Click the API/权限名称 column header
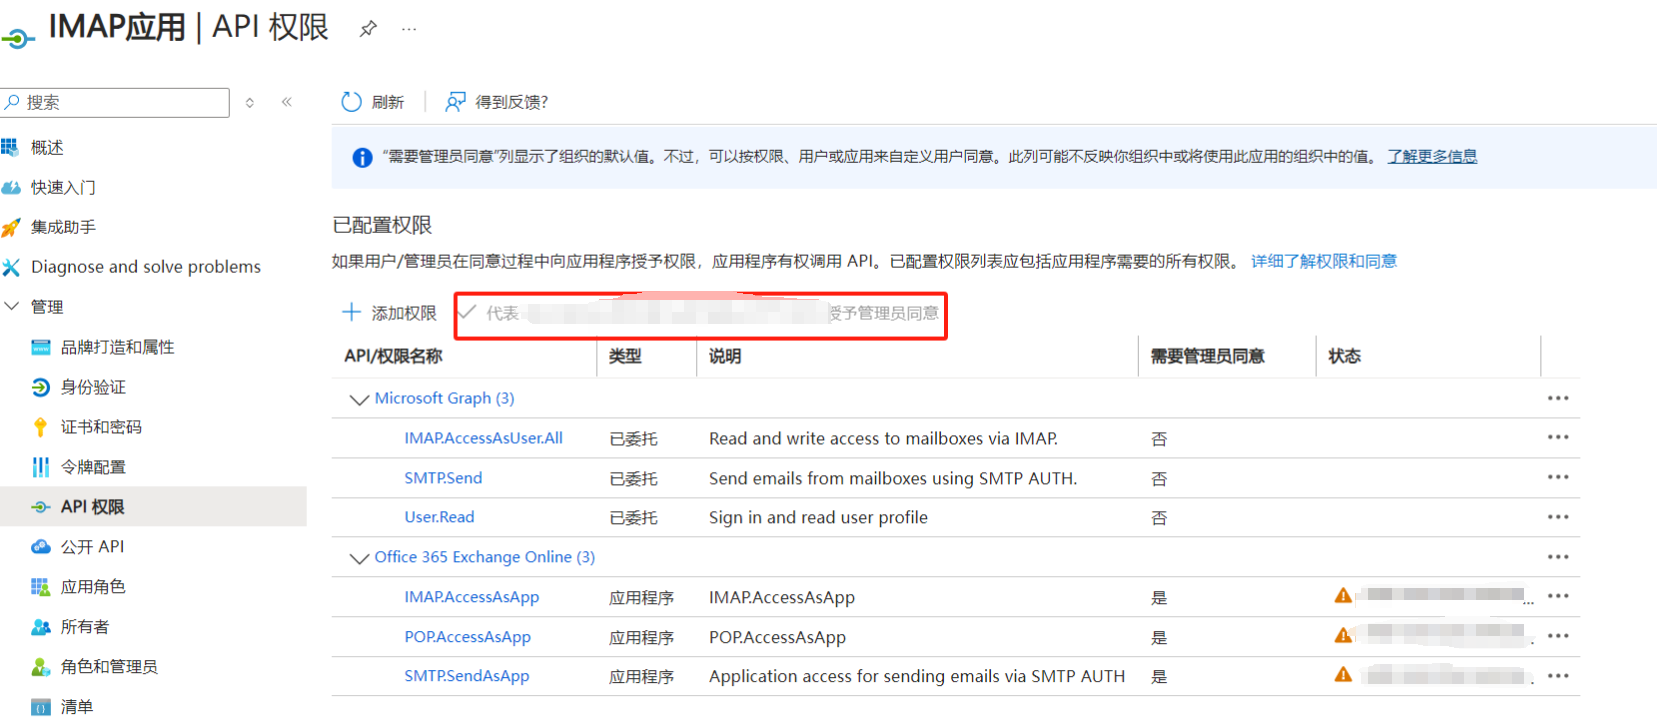Screen dimensions: 1657x725 pos(393,356)
